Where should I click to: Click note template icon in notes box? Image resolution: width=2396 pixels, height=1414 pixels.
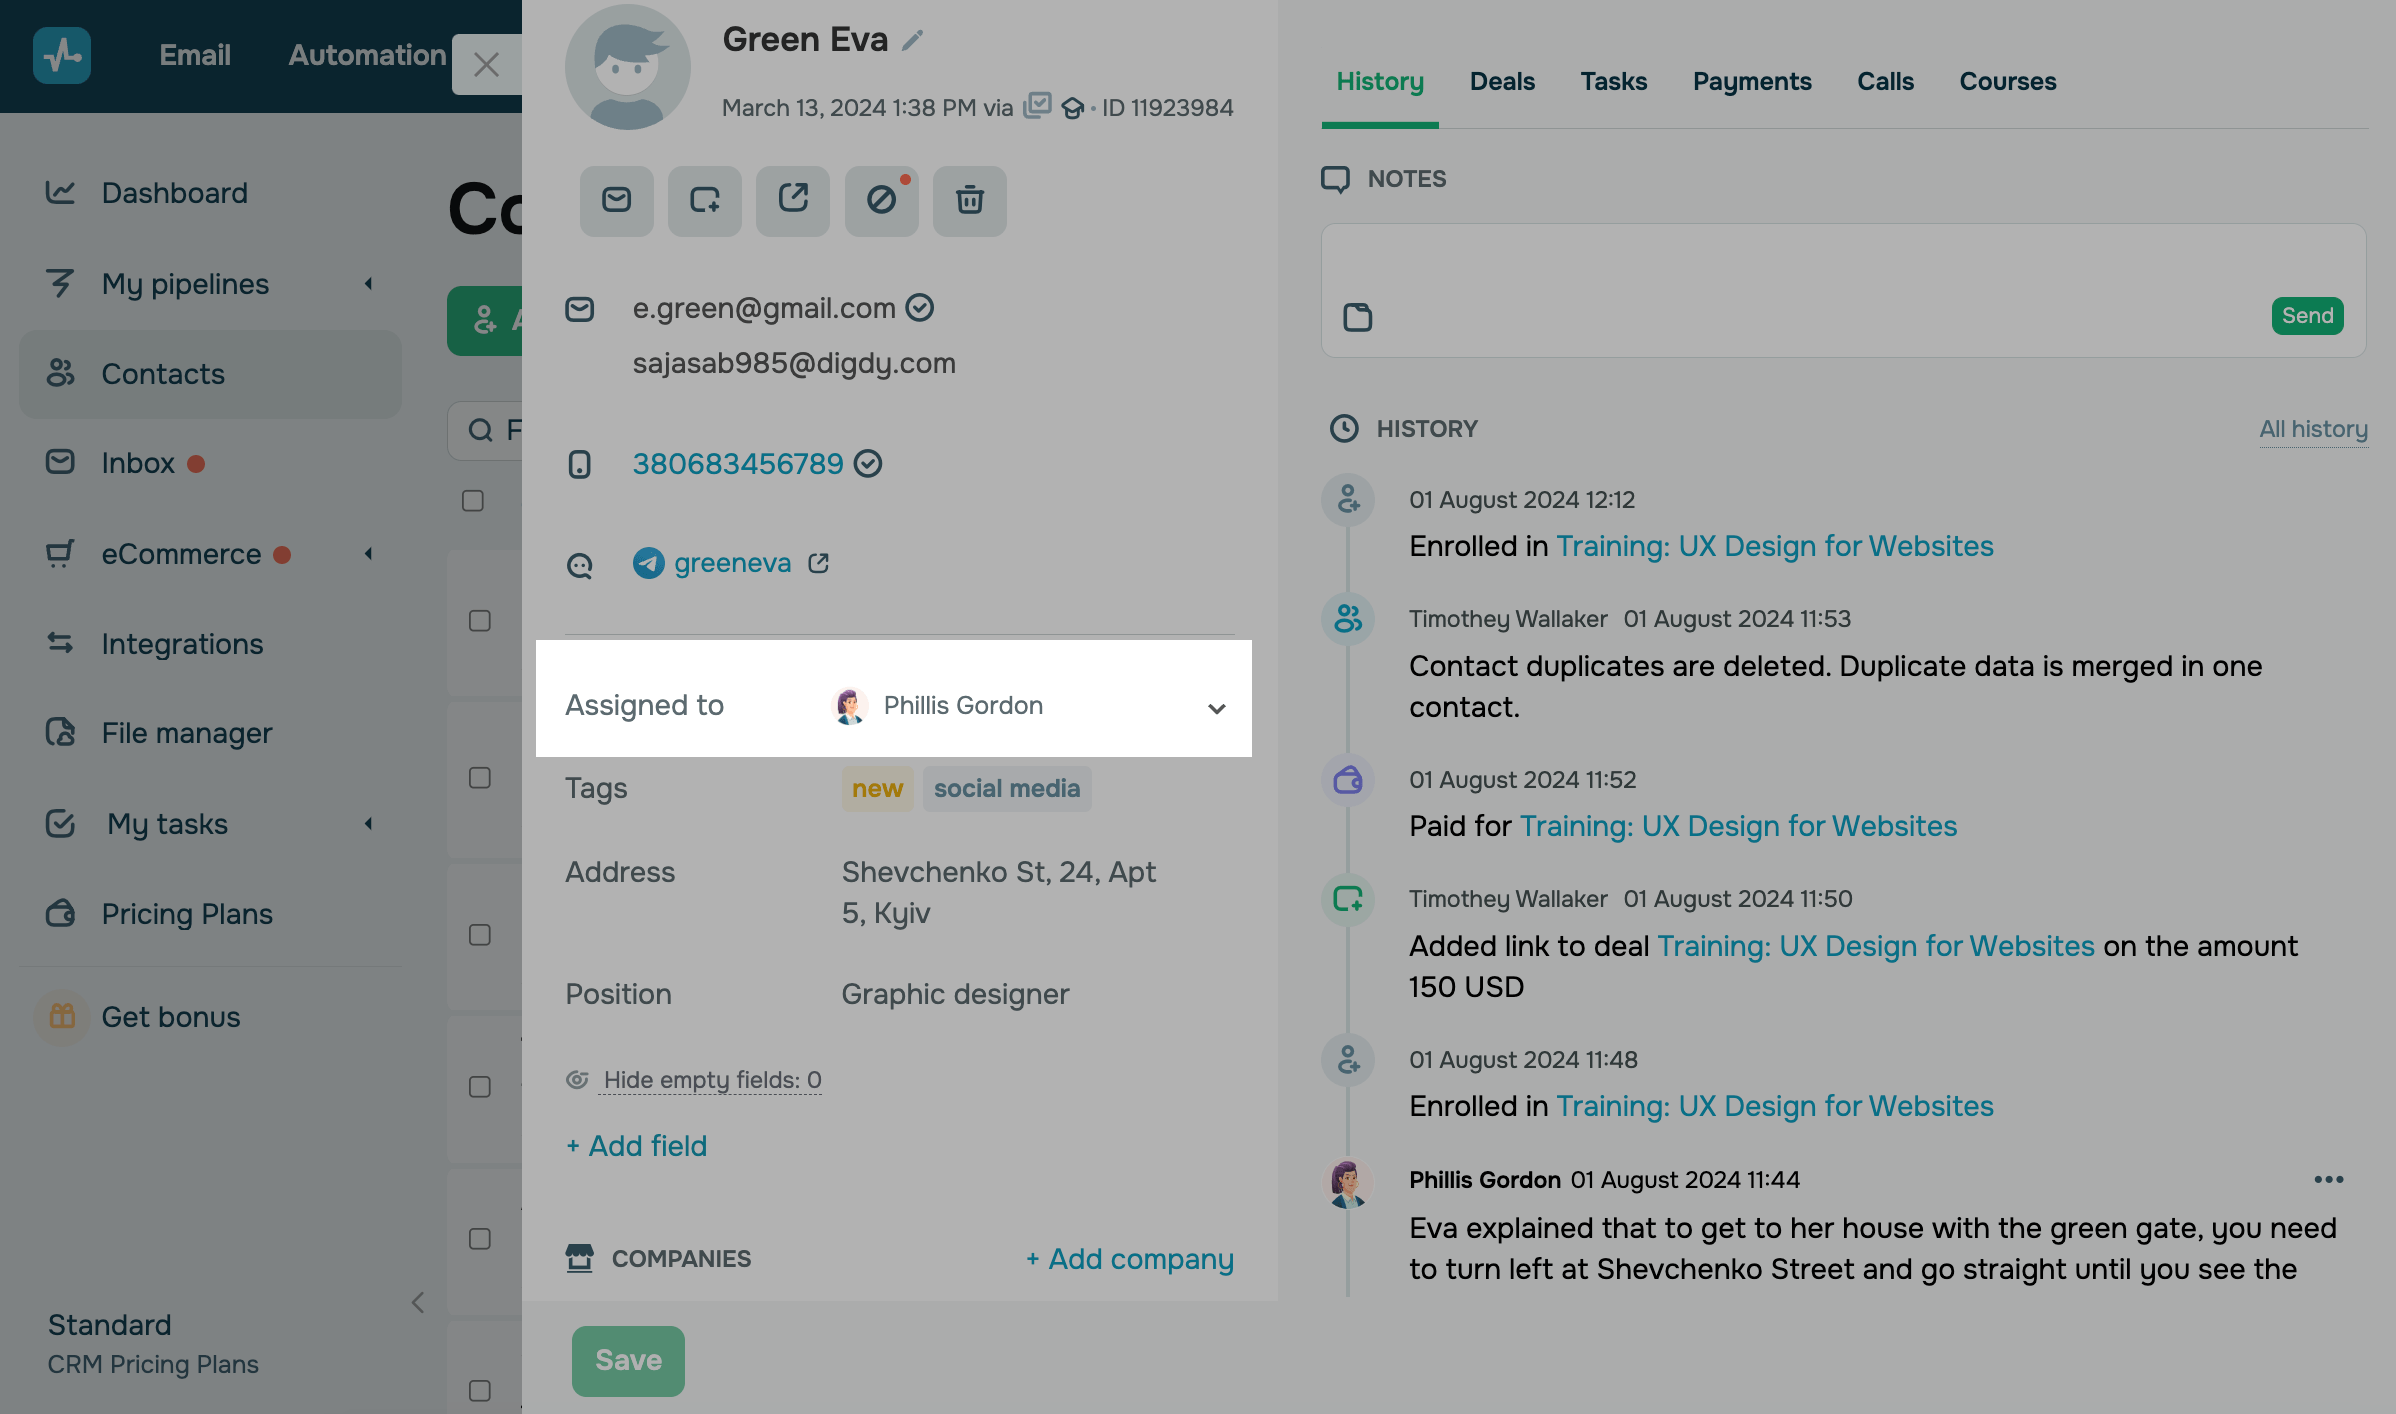[x=1357, y=318]
